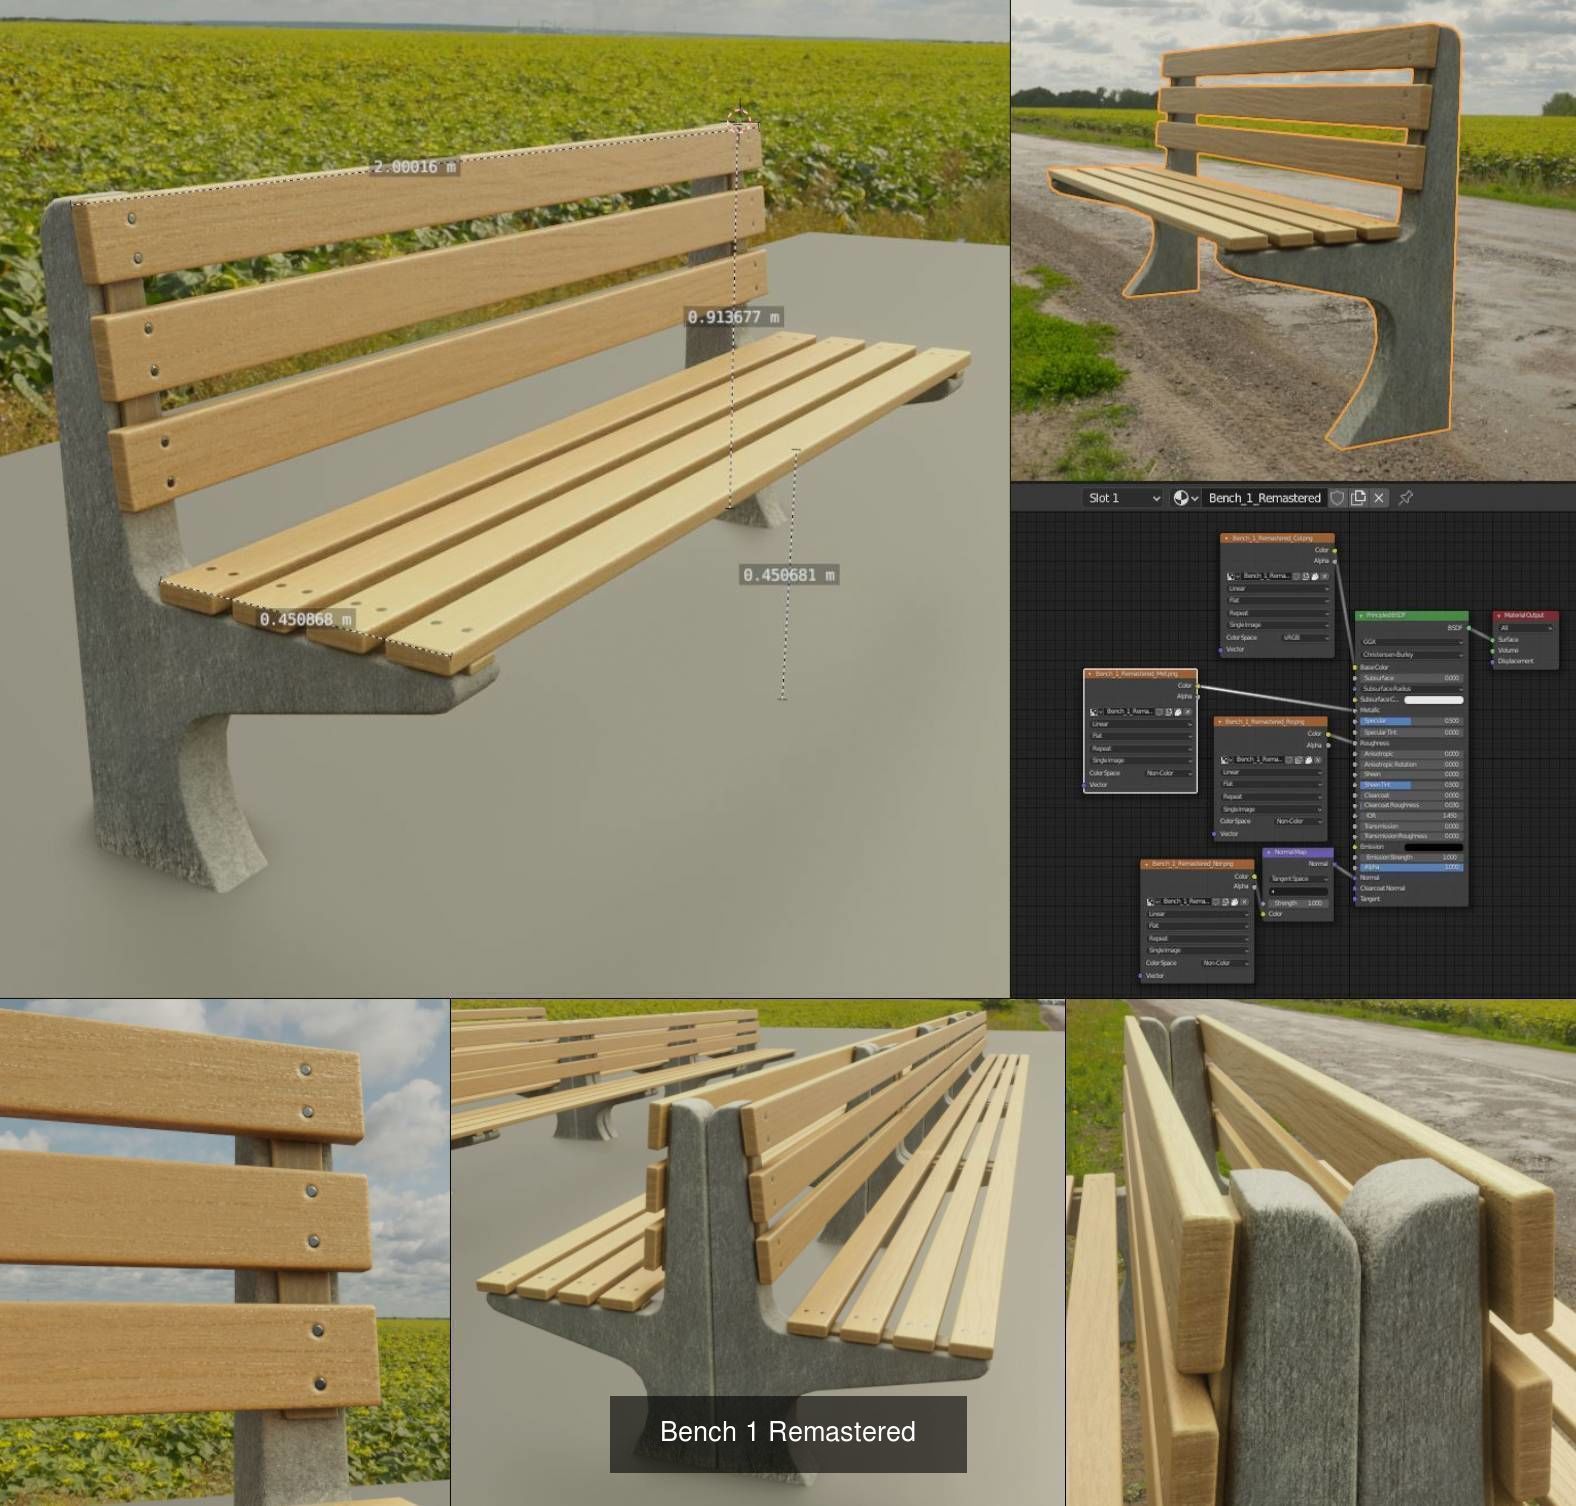1576x1506 pixels.
Task: Collapse the Principled BSDF node
Action: coord(1361,616)
